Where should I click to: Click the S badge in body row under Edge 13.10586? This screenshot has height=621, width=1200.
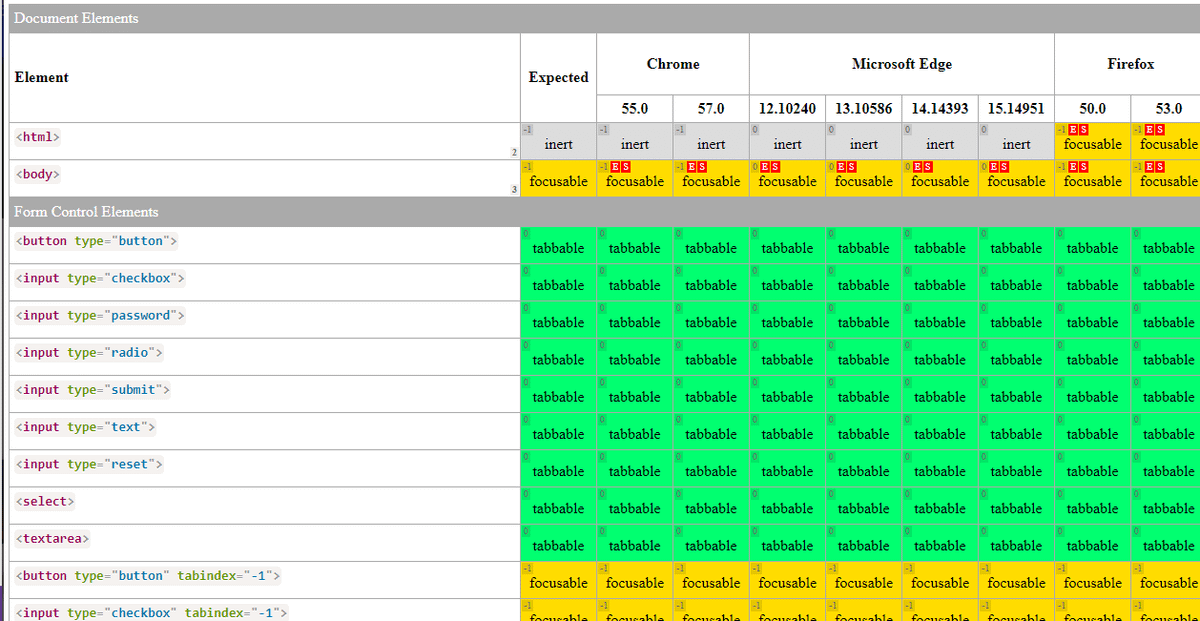853,167
